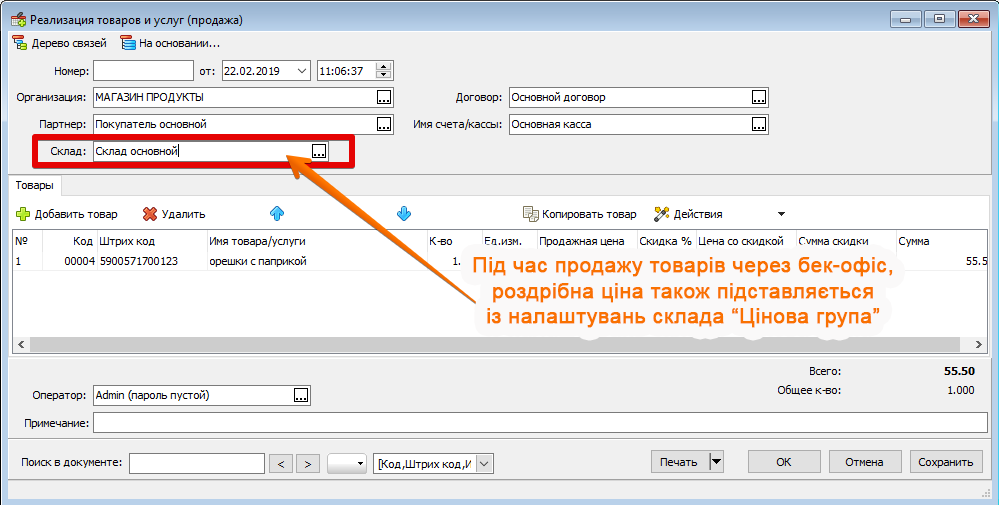999x505 pixels.
Task: Click the Отмена cancel button
Action: point(865,462)
